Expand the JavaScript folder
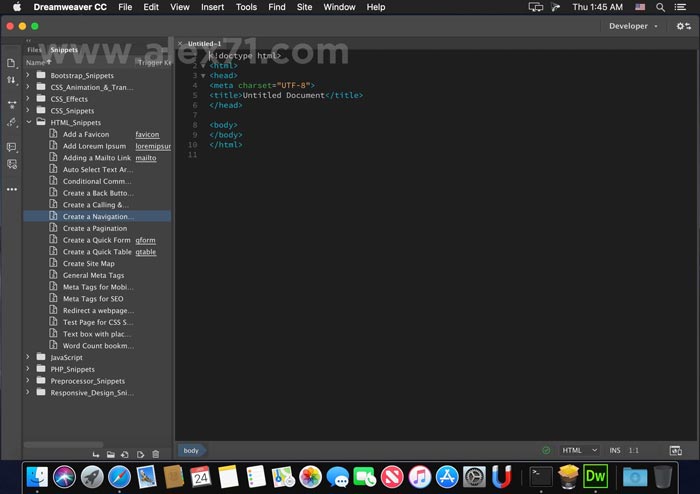This screenshot has height=494, width=700. (28, 357)
